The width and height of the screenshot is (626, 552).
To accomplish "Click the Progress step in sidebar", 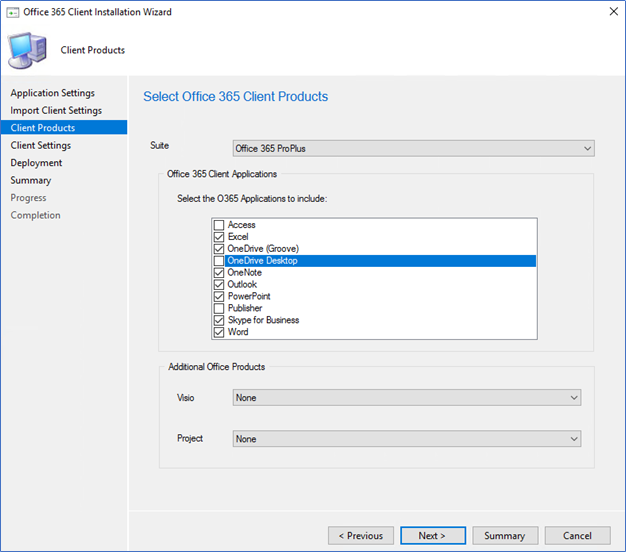I will tap(28, 198).
